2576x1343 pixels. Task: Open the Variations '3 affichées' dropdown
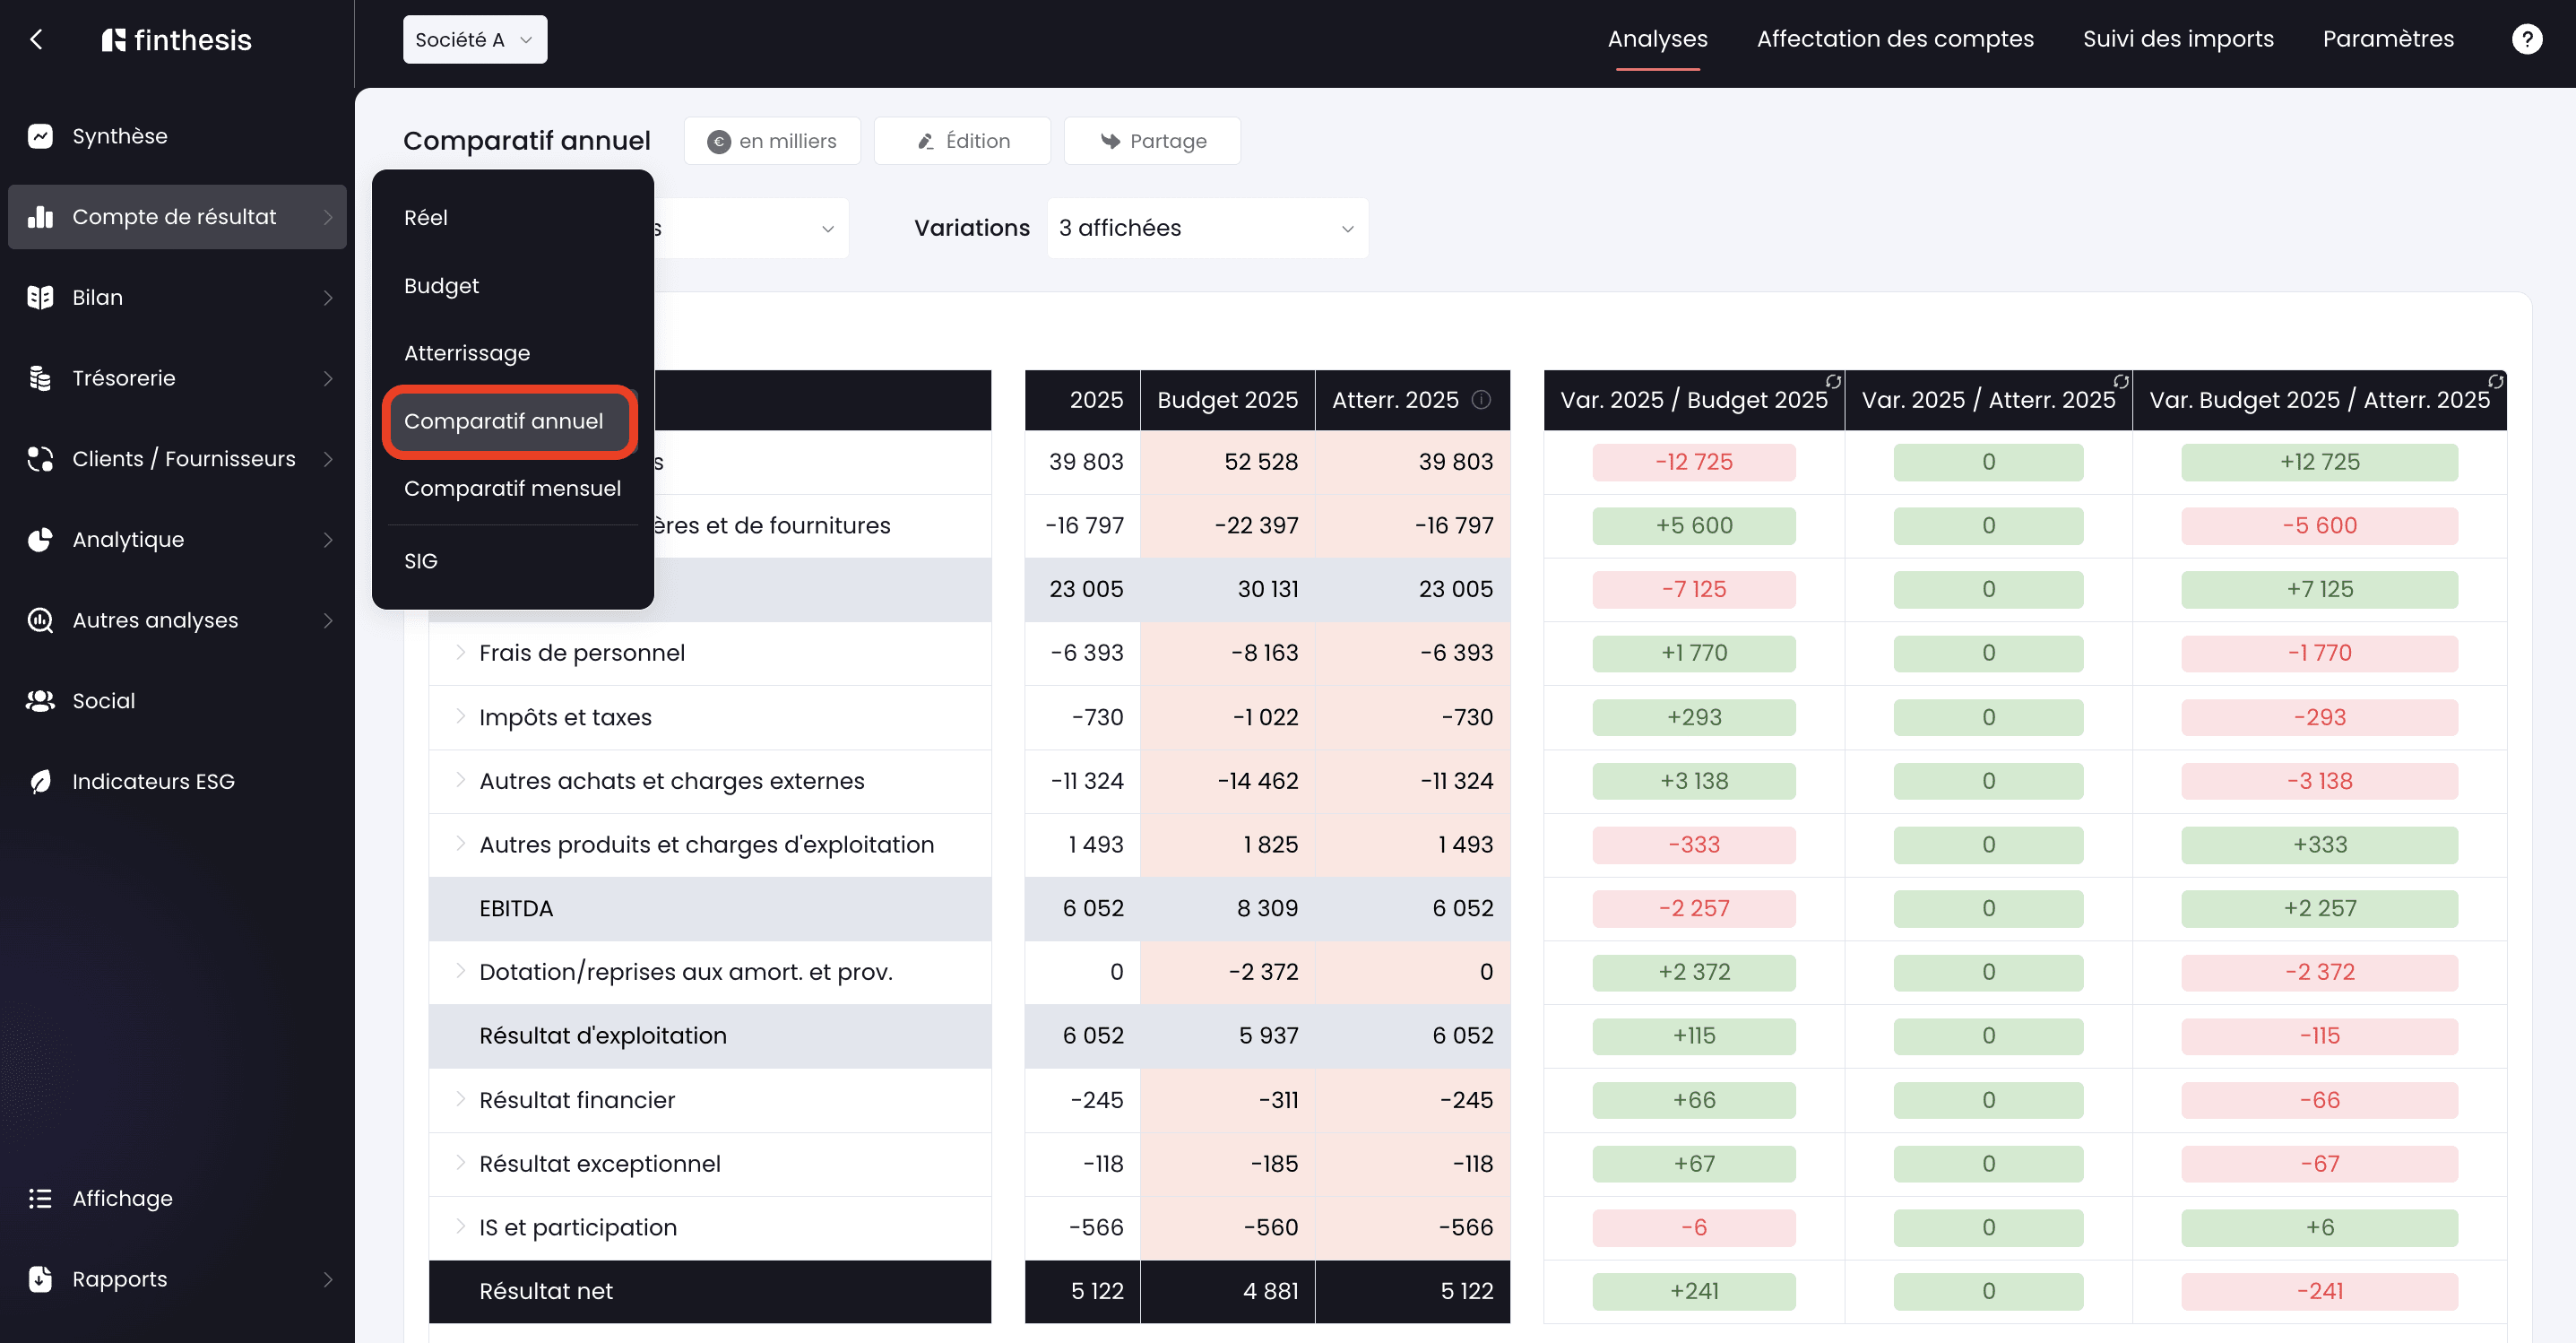coord(1207,228)
